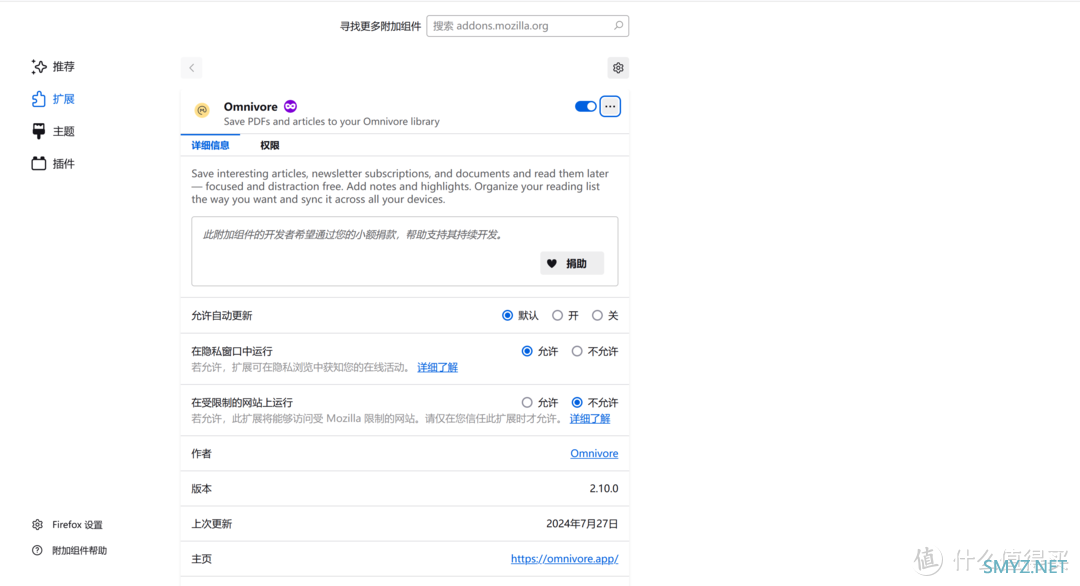Choose 允许 for running in private windows
Screen dimensions: 1080x586
click(527, 351)
